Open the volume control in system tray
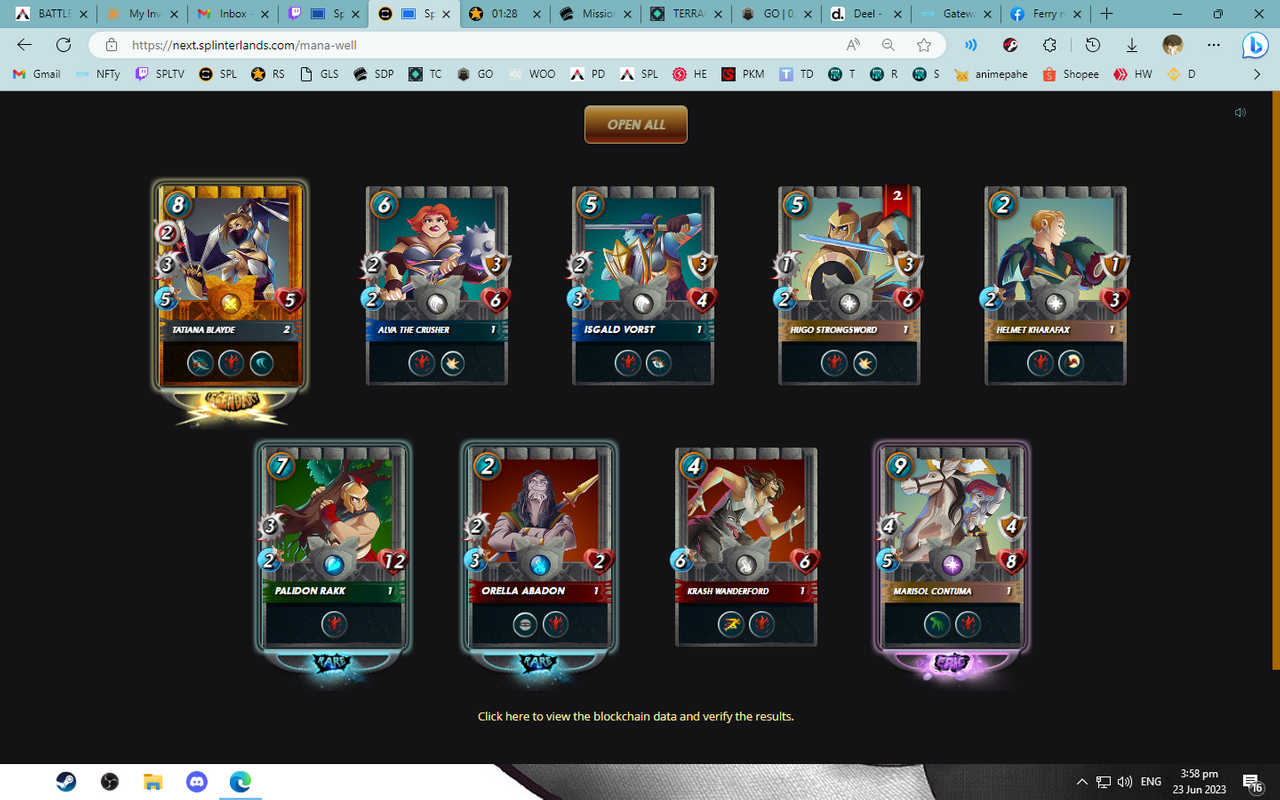 point(1125,782)
